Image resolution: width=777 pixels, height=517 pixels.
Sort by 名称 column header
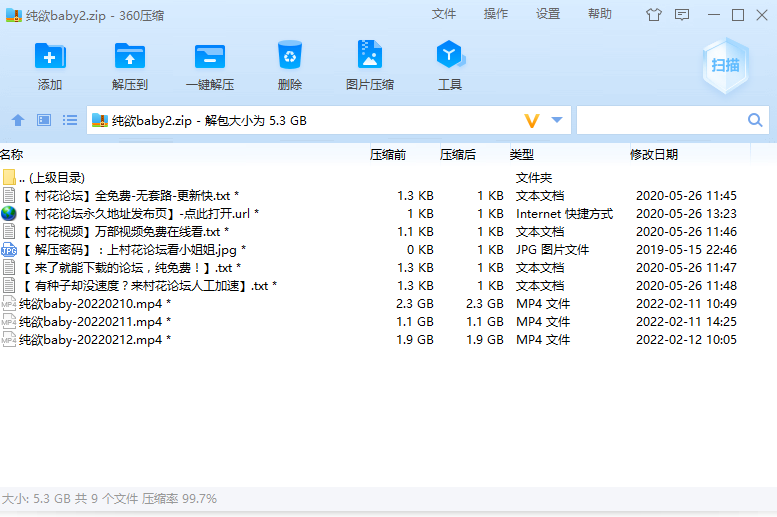tap(12, 154)
